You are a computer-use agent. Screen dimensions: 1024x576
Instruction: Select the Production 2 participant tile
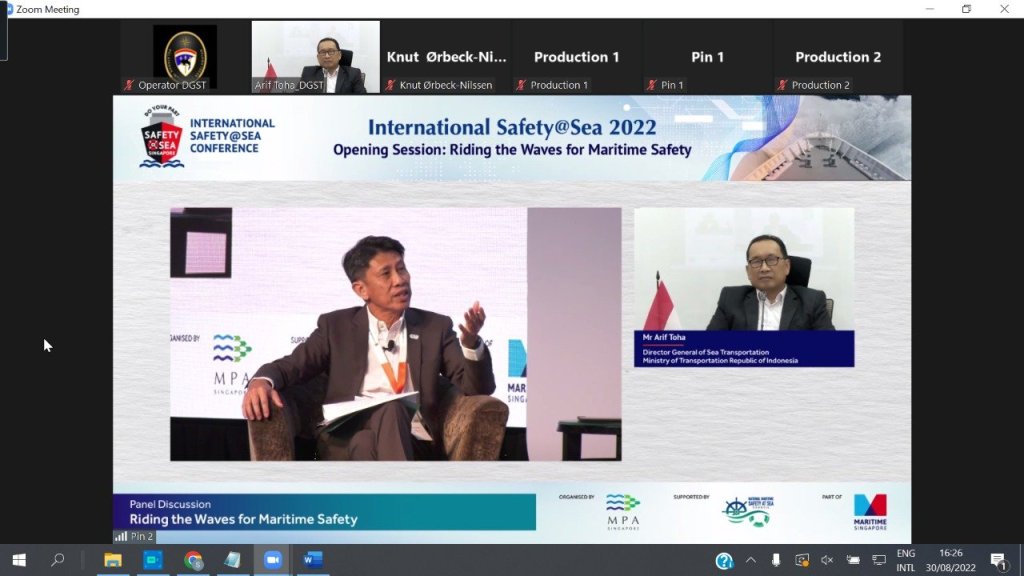click(x=837, y=57)
